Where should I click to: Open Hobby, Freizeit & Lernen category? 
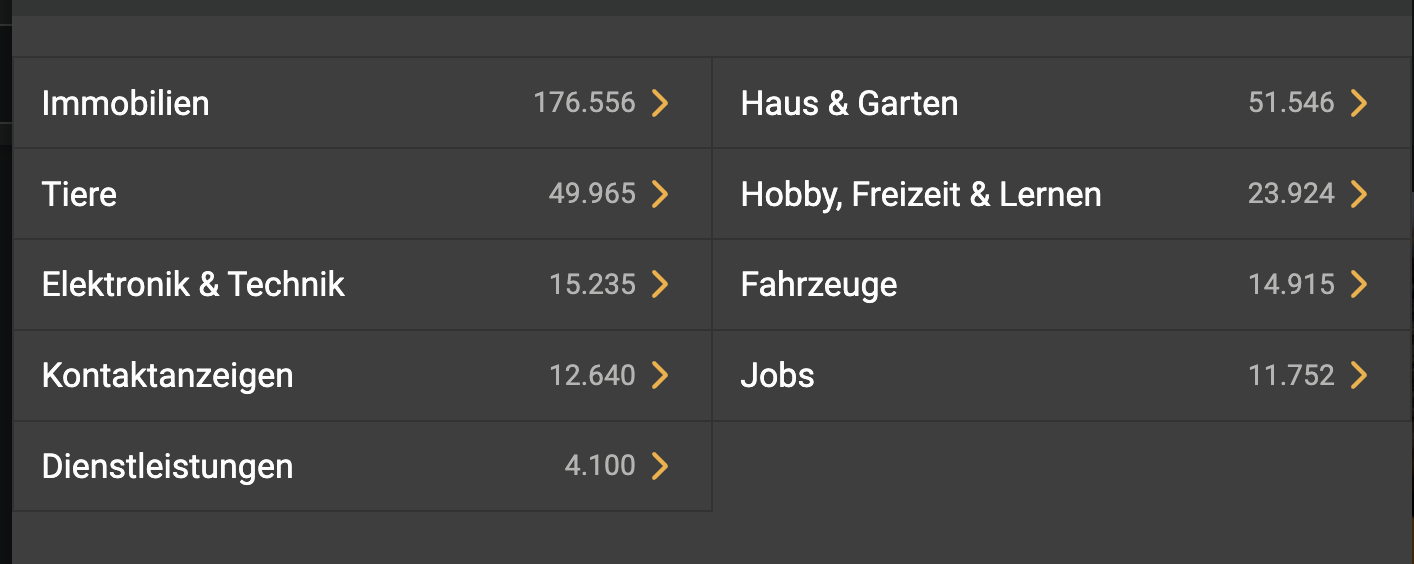(920, 194)
